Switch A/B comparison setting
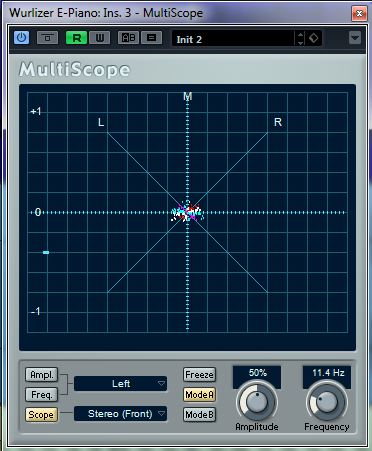The image size is (372, 451). 128,38
